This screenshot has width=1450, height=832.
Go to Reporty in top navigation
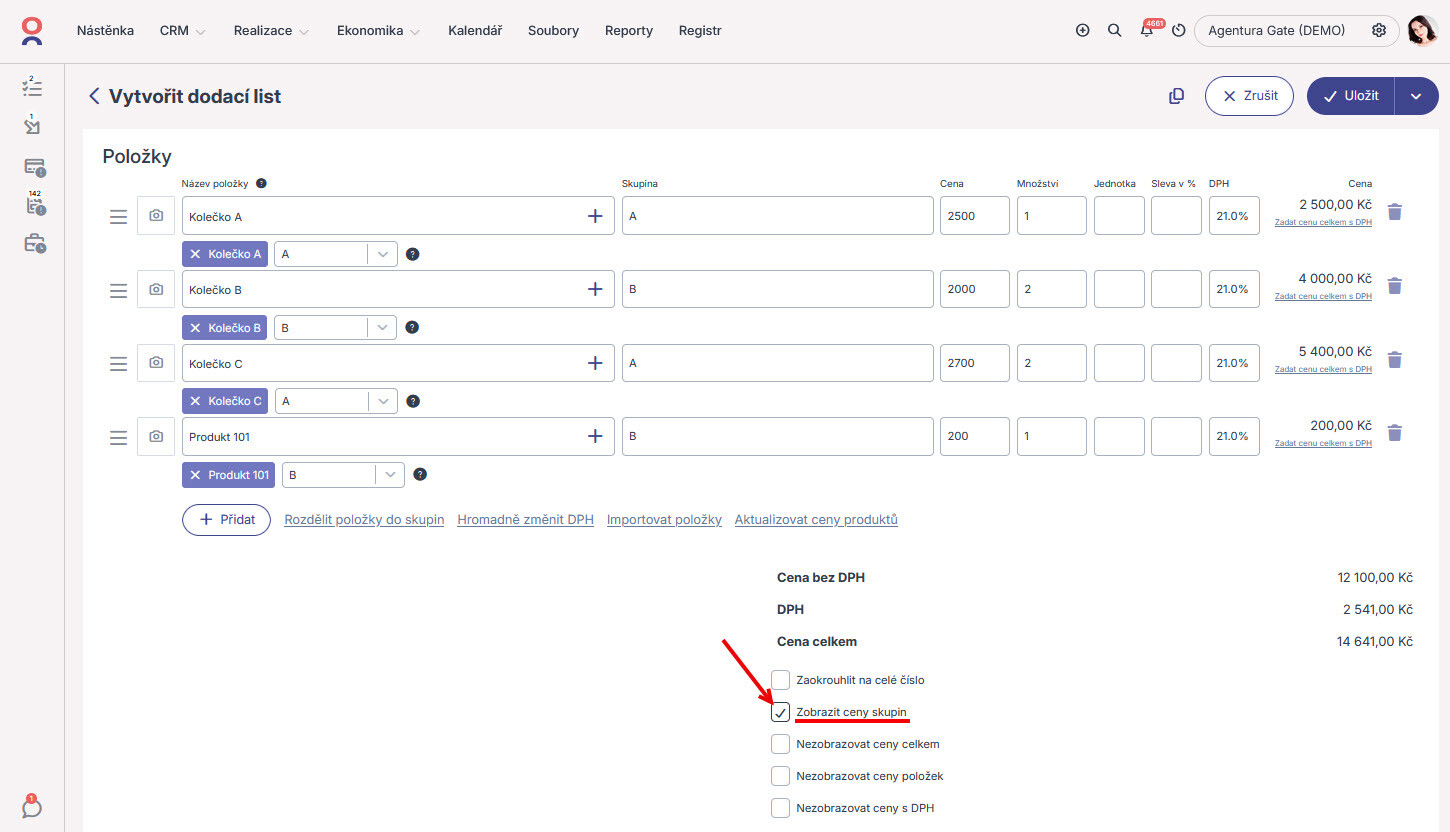coord(629,31)
